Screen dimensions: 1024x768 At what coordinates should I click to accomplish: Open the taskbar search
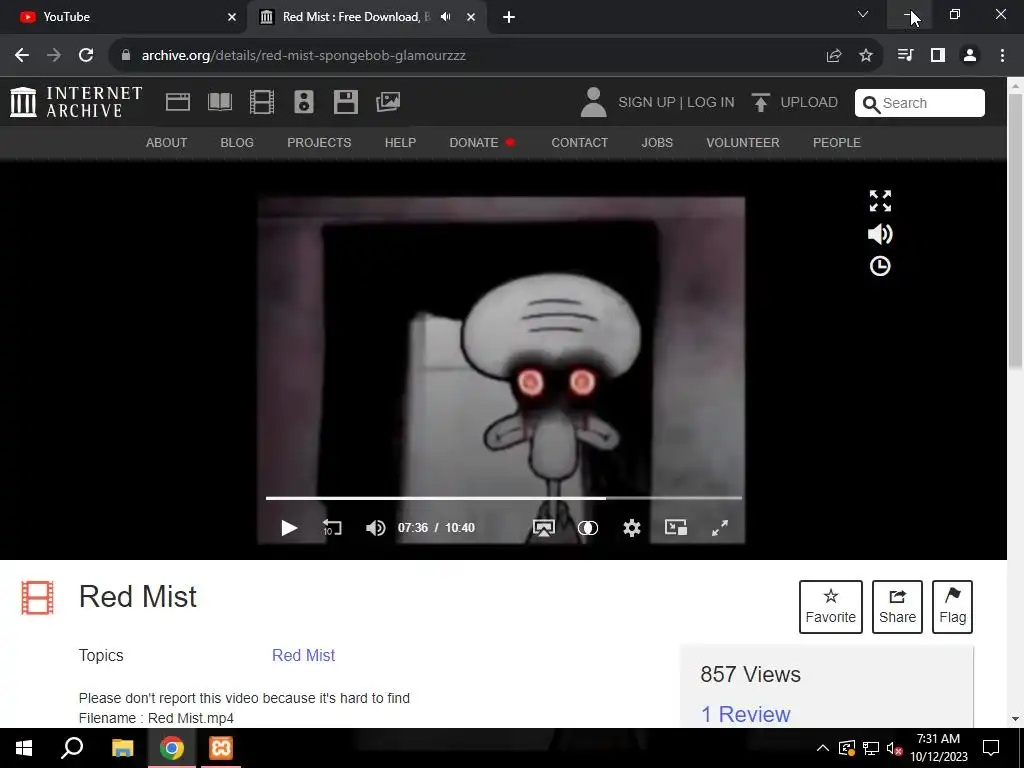coord(72,748)
